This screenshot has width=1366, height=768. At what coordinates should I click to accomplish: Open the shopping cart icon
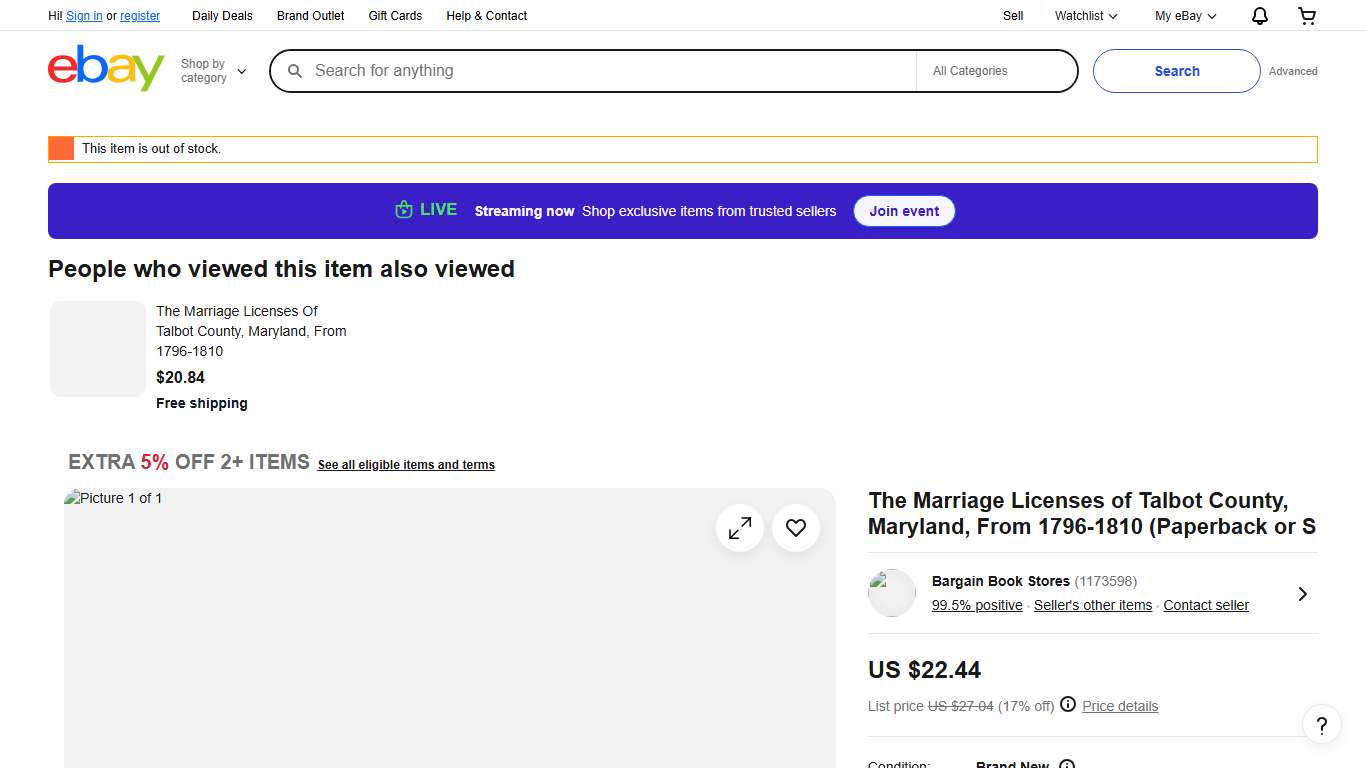1307,16
